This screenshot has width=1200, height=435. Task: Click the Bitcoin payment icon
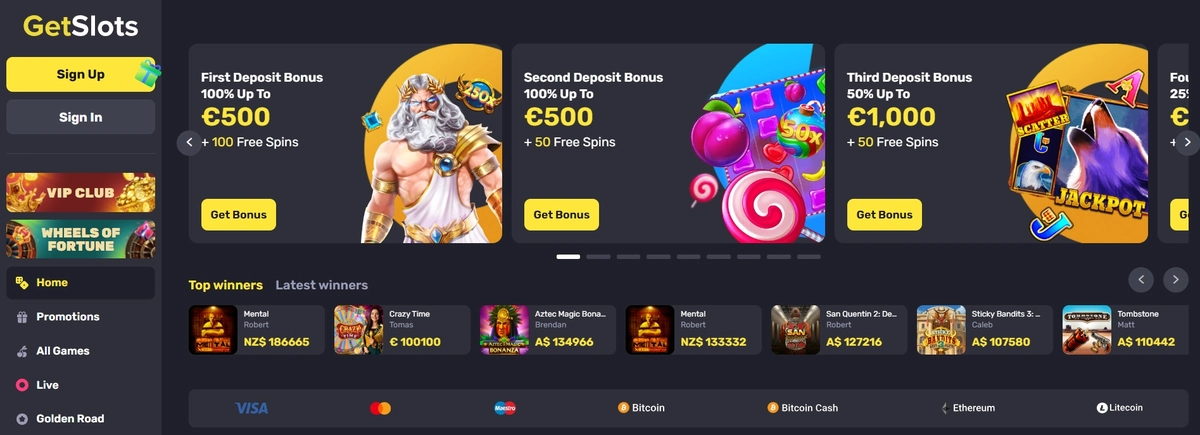[x=623, y=408]
